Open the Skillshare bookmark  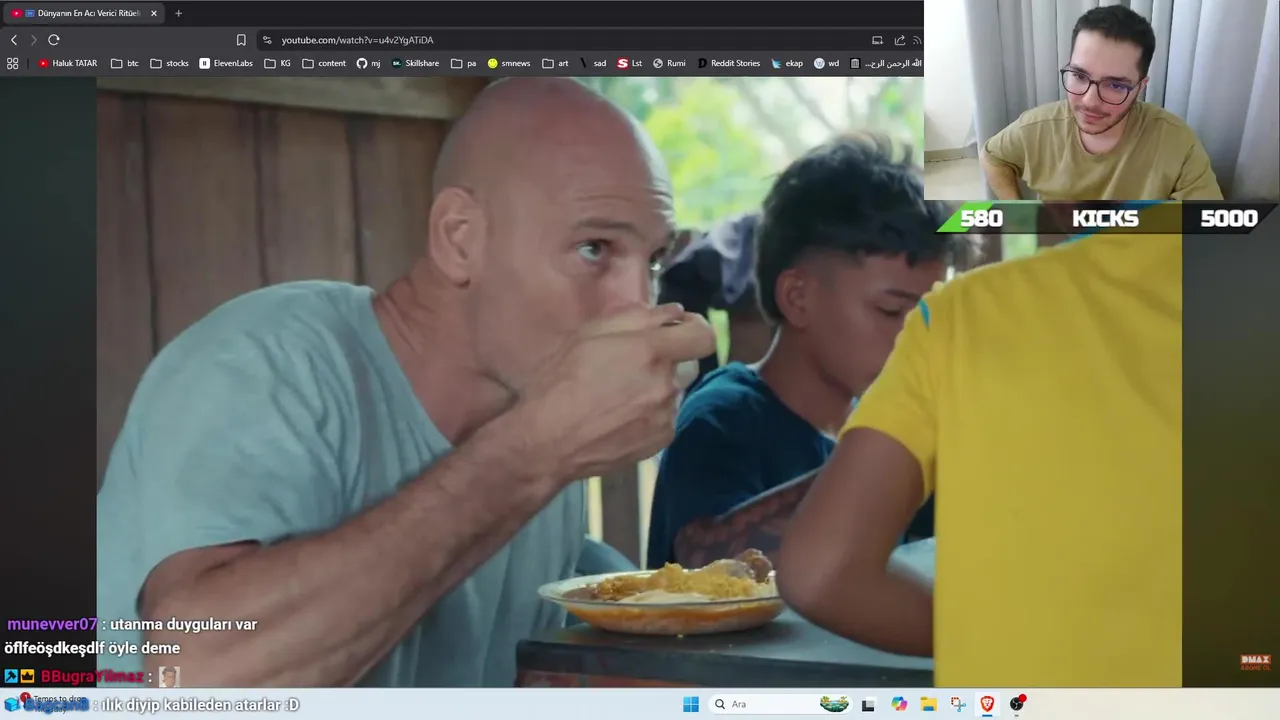point(415,63)
